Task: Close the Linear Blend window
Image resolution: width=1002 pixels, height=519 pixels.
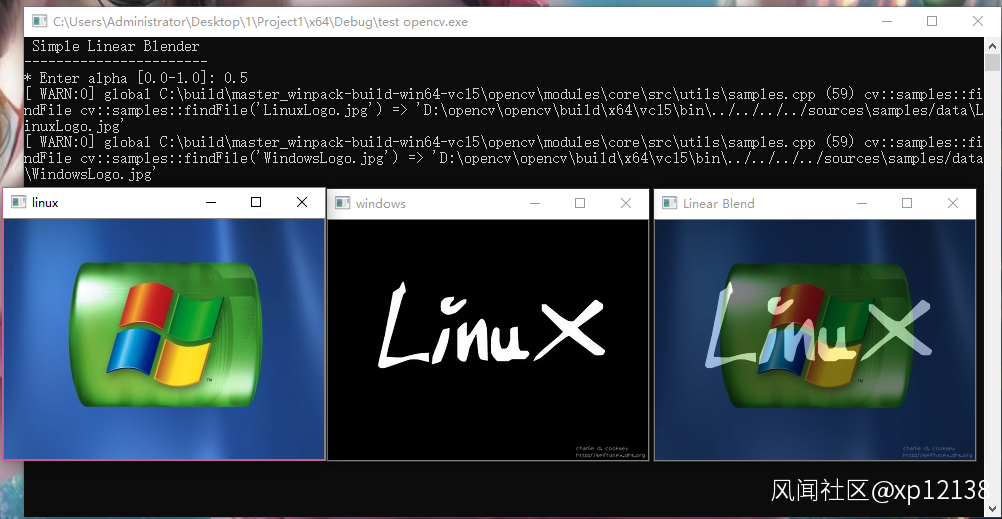Action: (x=952, y=203)
